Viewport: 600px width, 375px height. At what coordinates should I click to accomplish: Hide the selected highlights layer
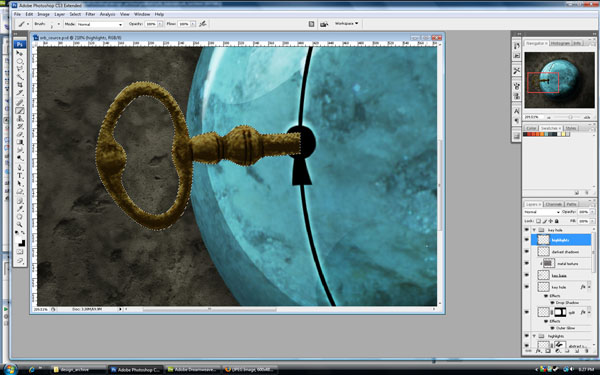527,240
